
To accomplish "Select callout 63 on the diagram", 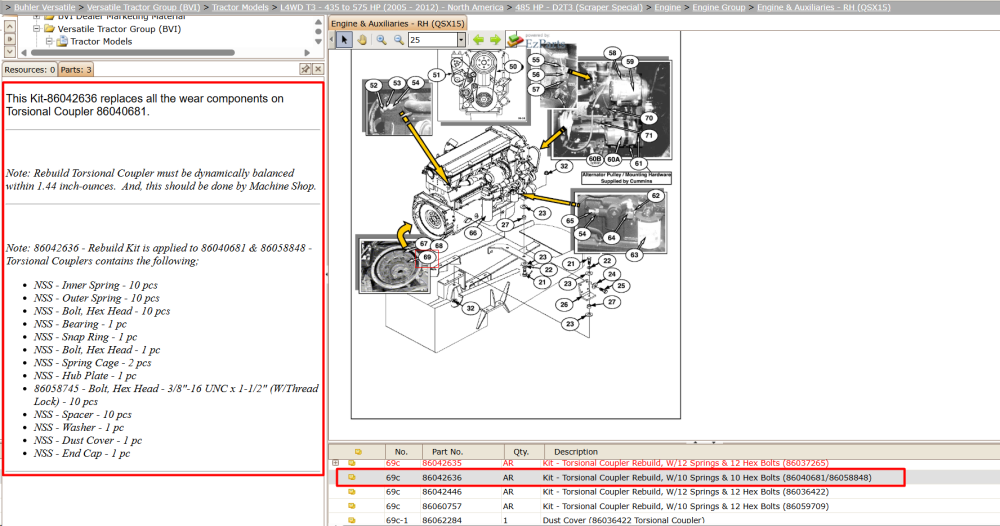I will [634, 255].
